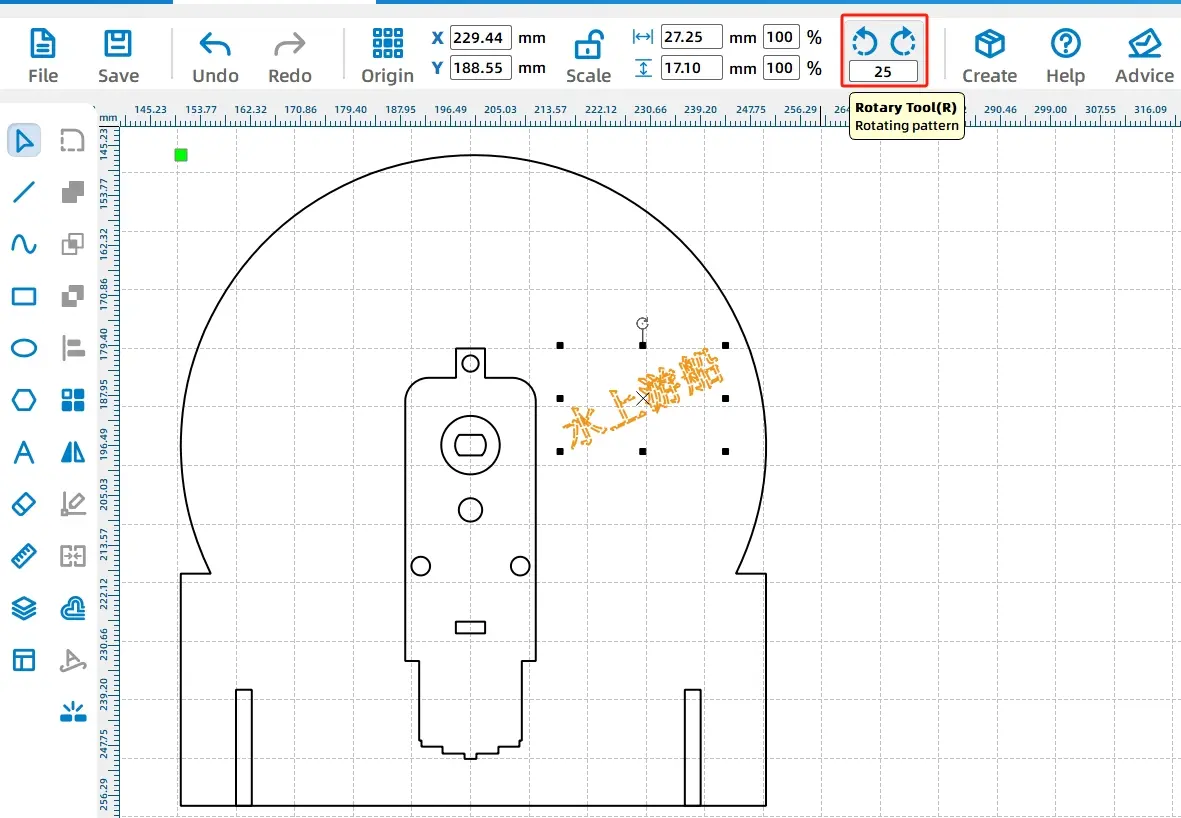Image resolution: width=1181 pixels, height=818 pixels.
Task: Rotate the pattern clockwise
Action: point(902,42)
